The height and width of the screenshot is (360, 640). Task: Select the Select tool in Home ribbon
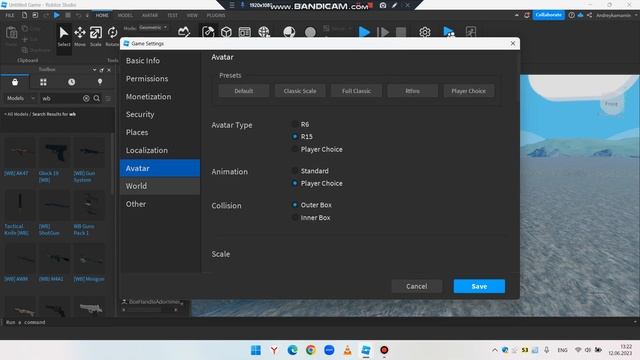pos(64,36)
